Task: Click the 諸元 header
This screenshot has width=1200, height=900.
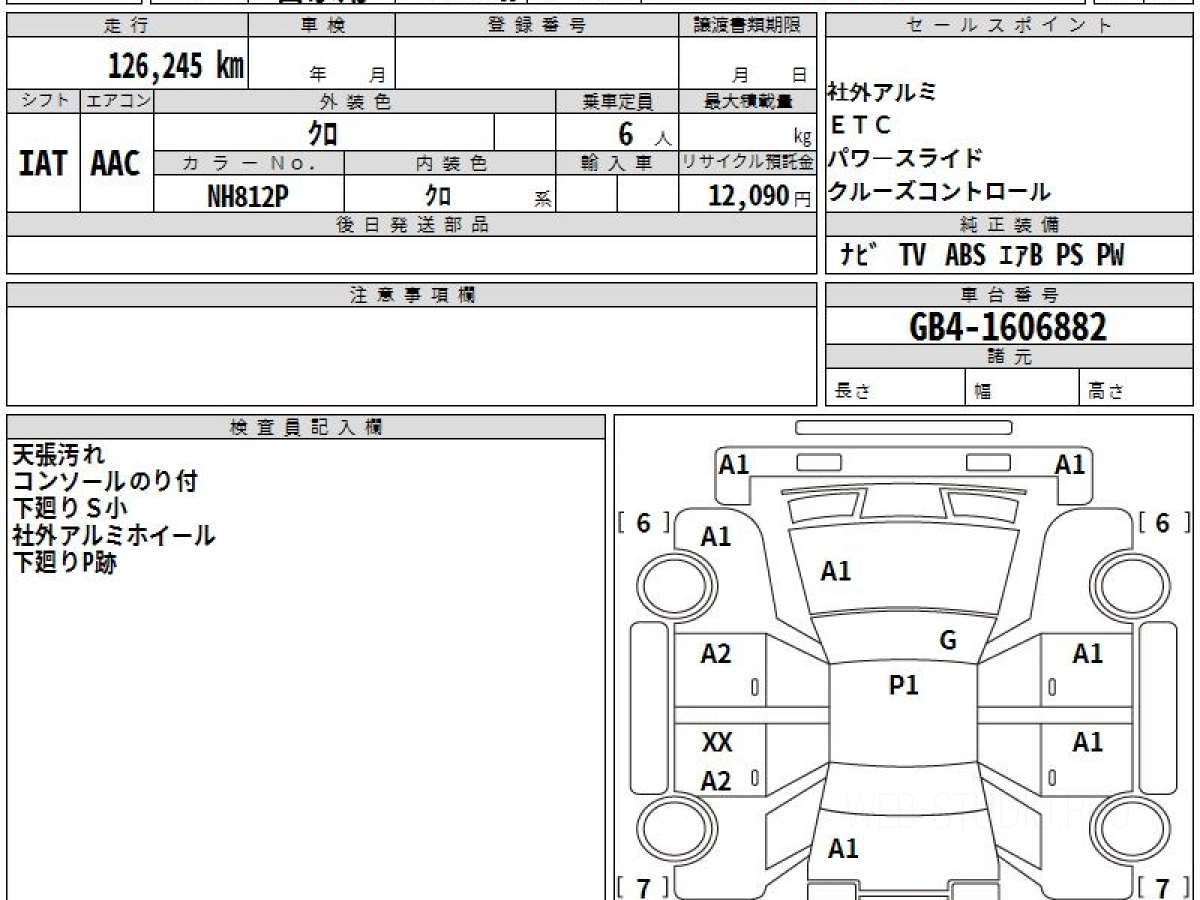Action: click(1009, 357)
